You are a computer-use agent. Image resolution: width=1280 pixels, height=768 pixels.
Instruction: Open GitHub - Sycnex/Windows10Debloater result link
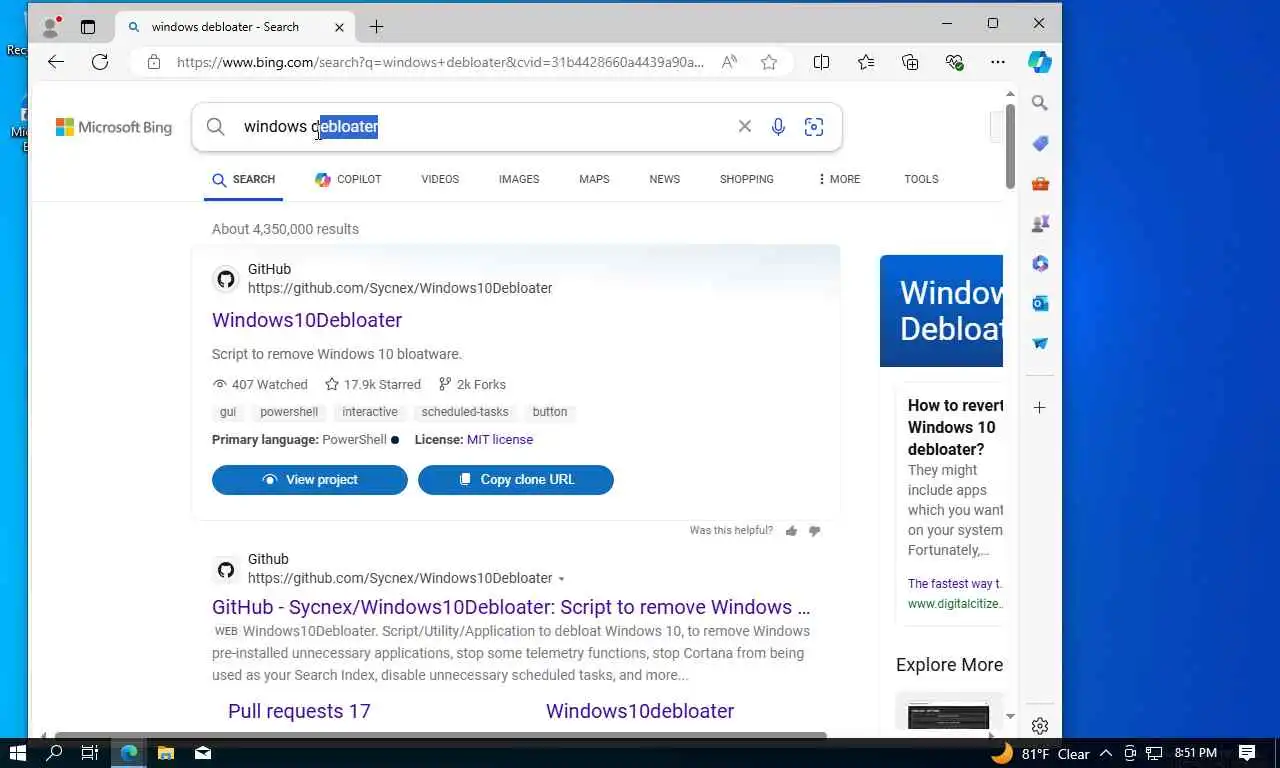click(x=511, y=607)
